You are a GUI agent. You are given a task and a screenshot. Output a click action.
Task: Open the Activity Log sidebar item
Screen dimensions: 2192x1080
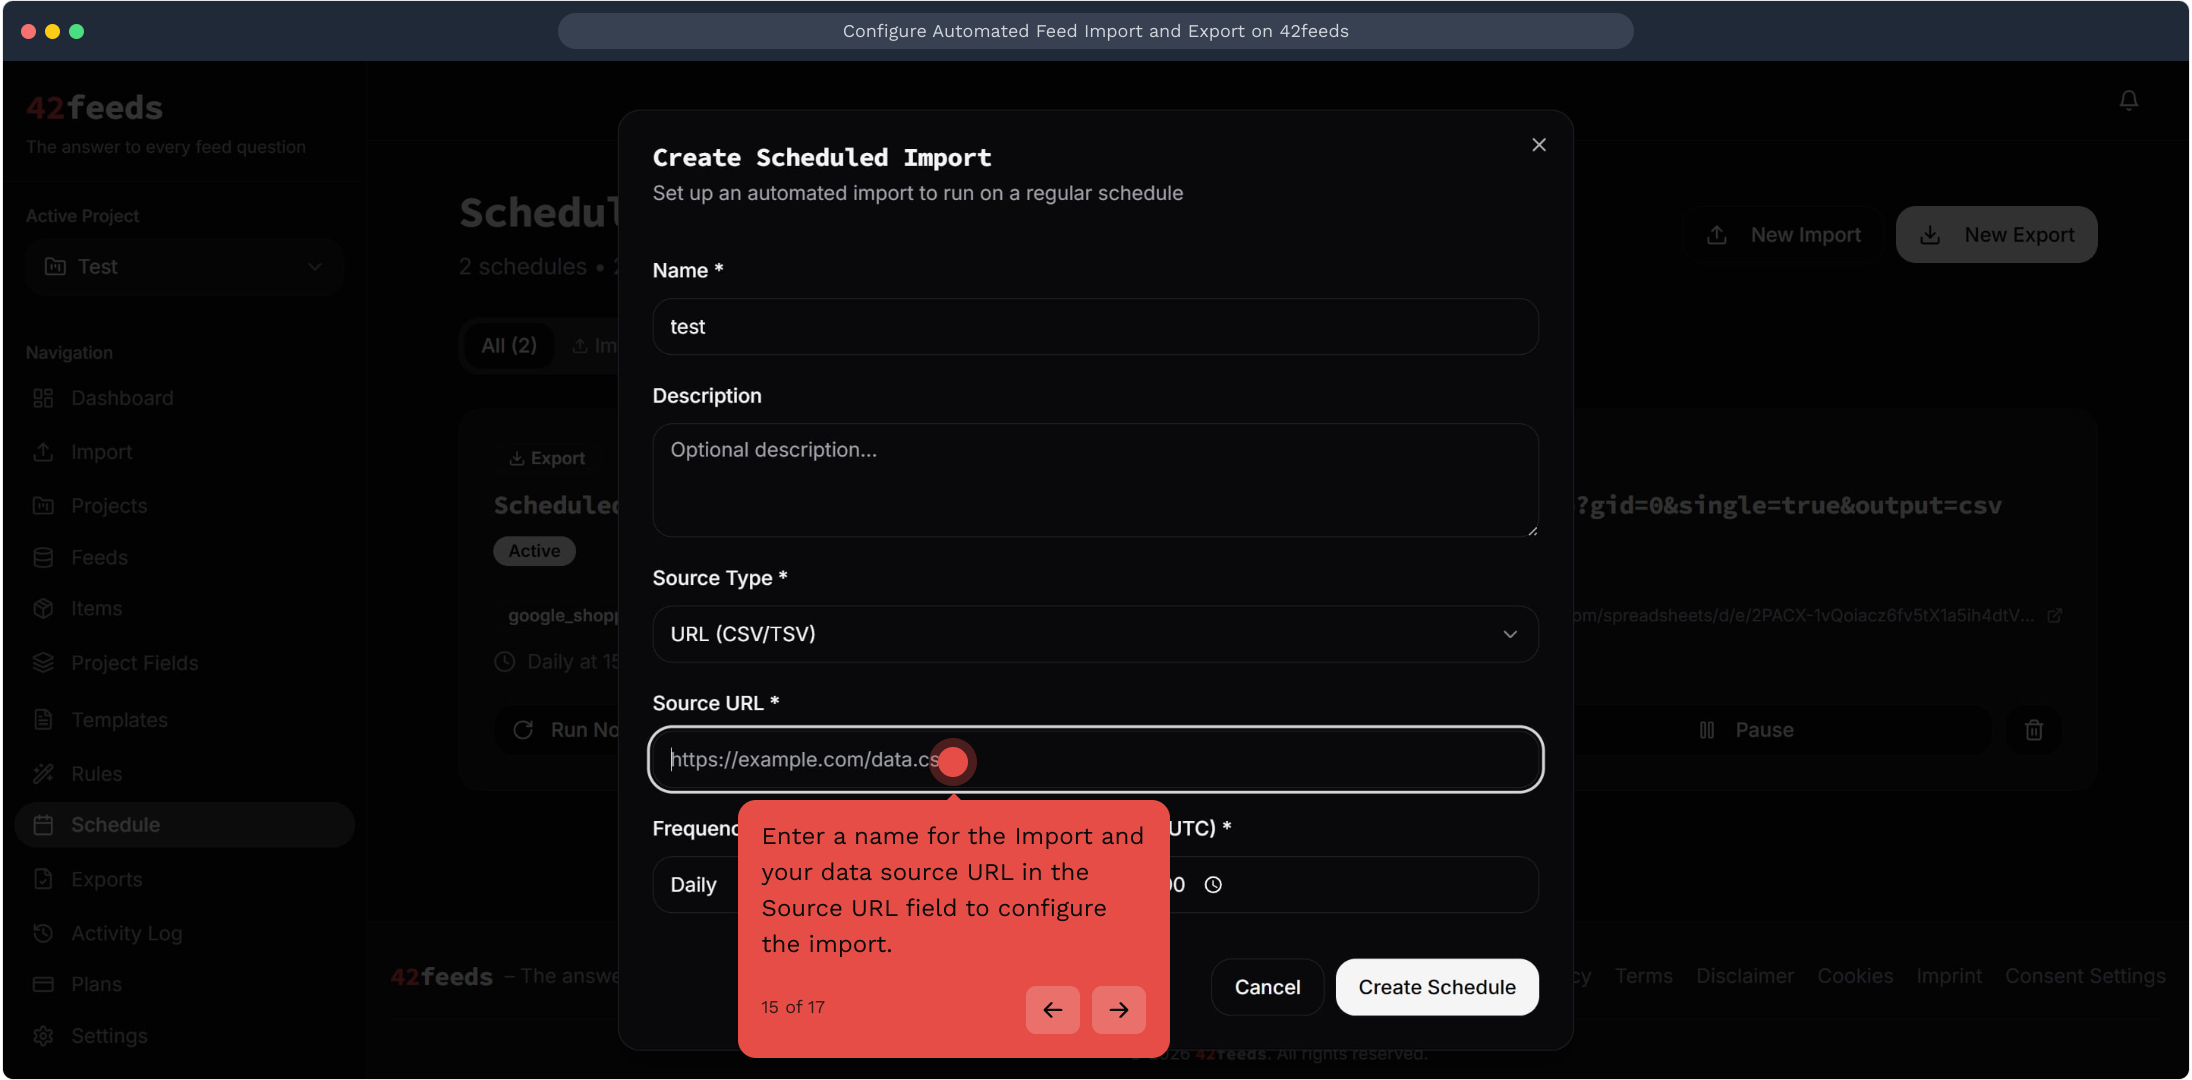coord(126,933)
